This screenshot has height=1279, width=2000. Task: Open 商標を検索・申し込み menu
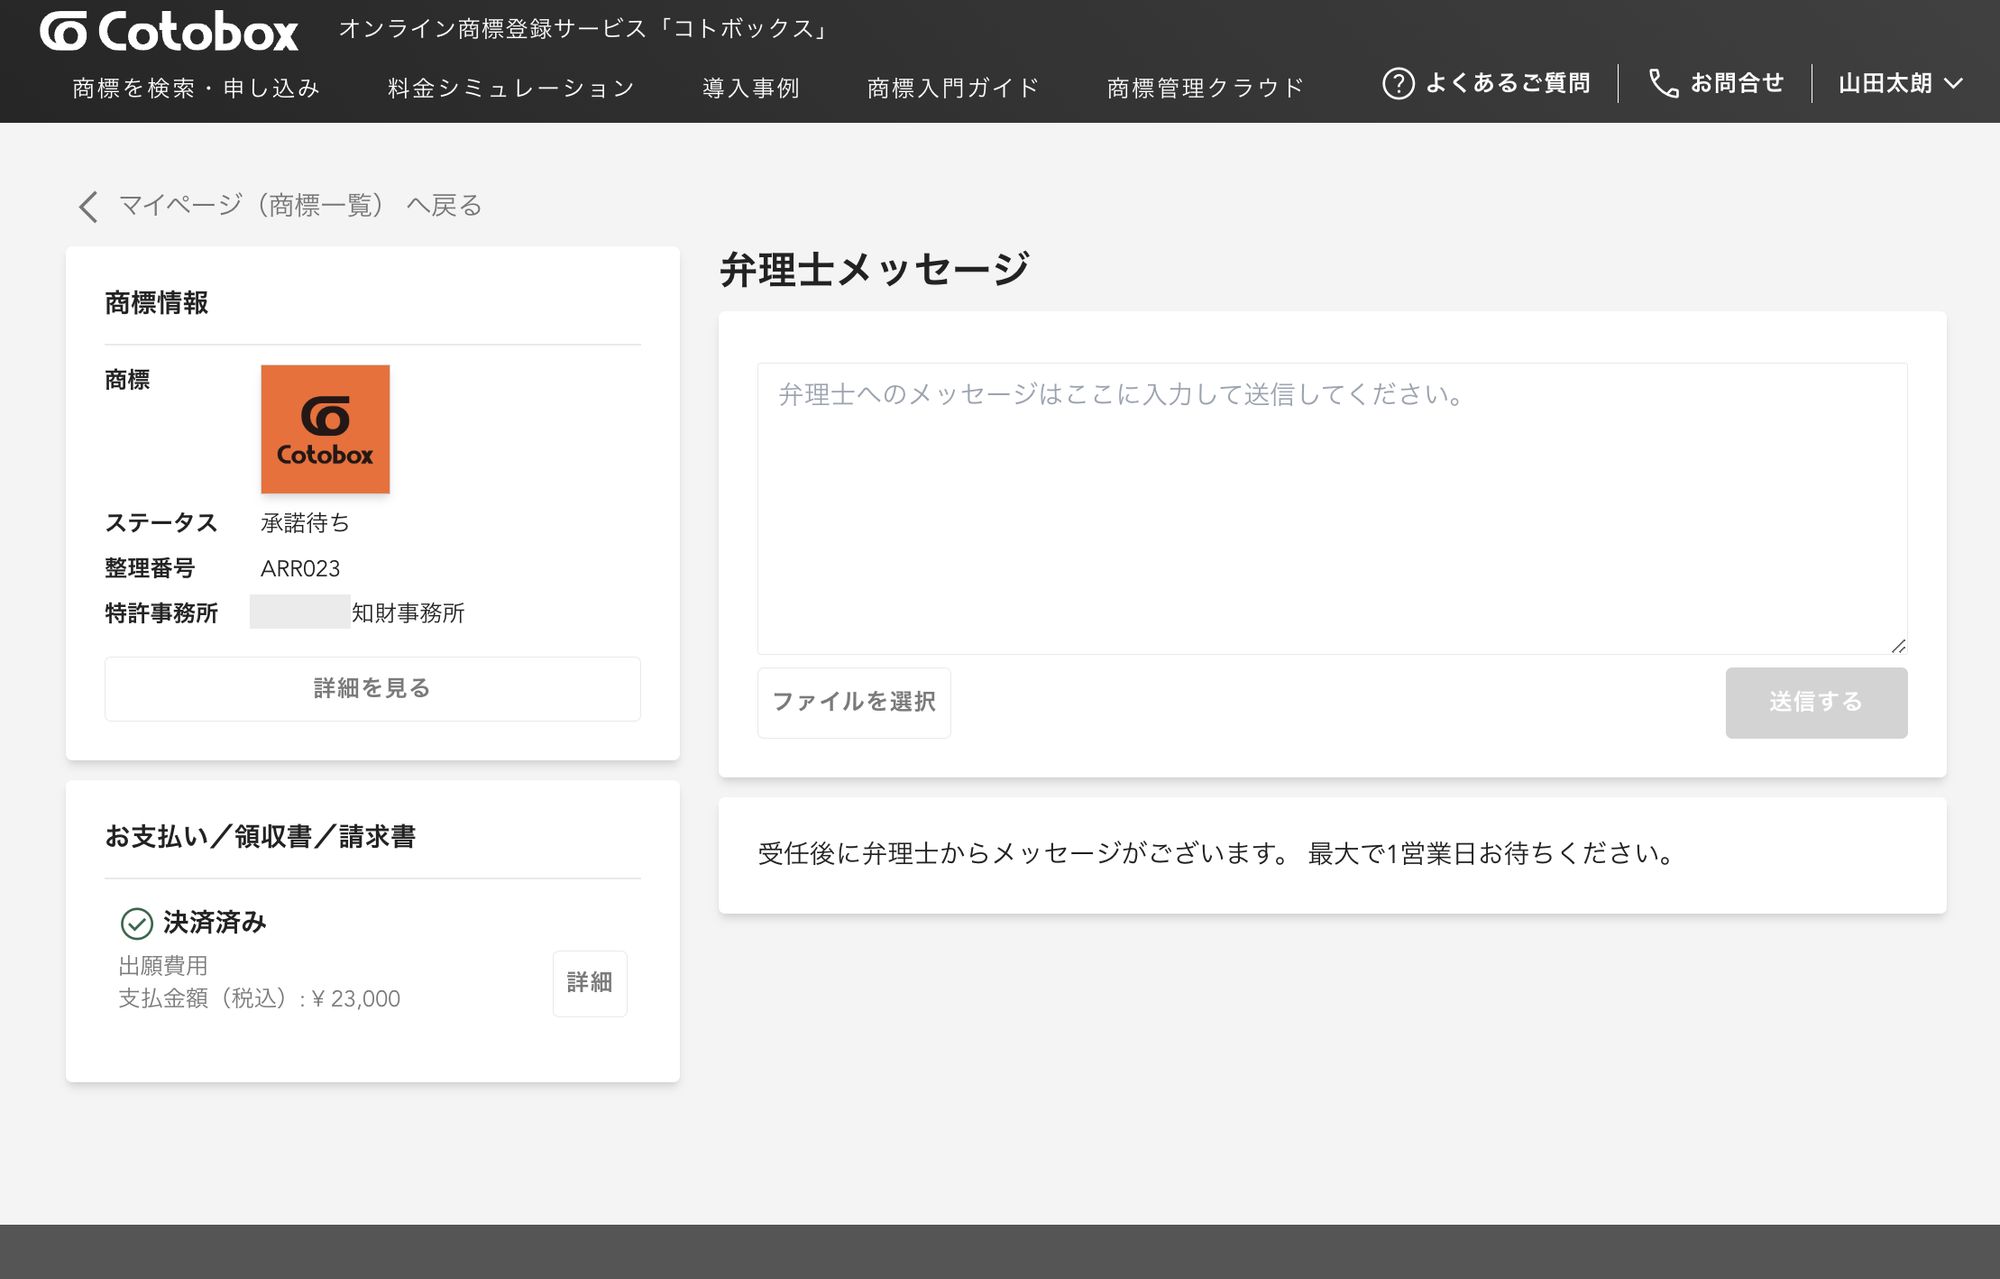click(196, 88)
